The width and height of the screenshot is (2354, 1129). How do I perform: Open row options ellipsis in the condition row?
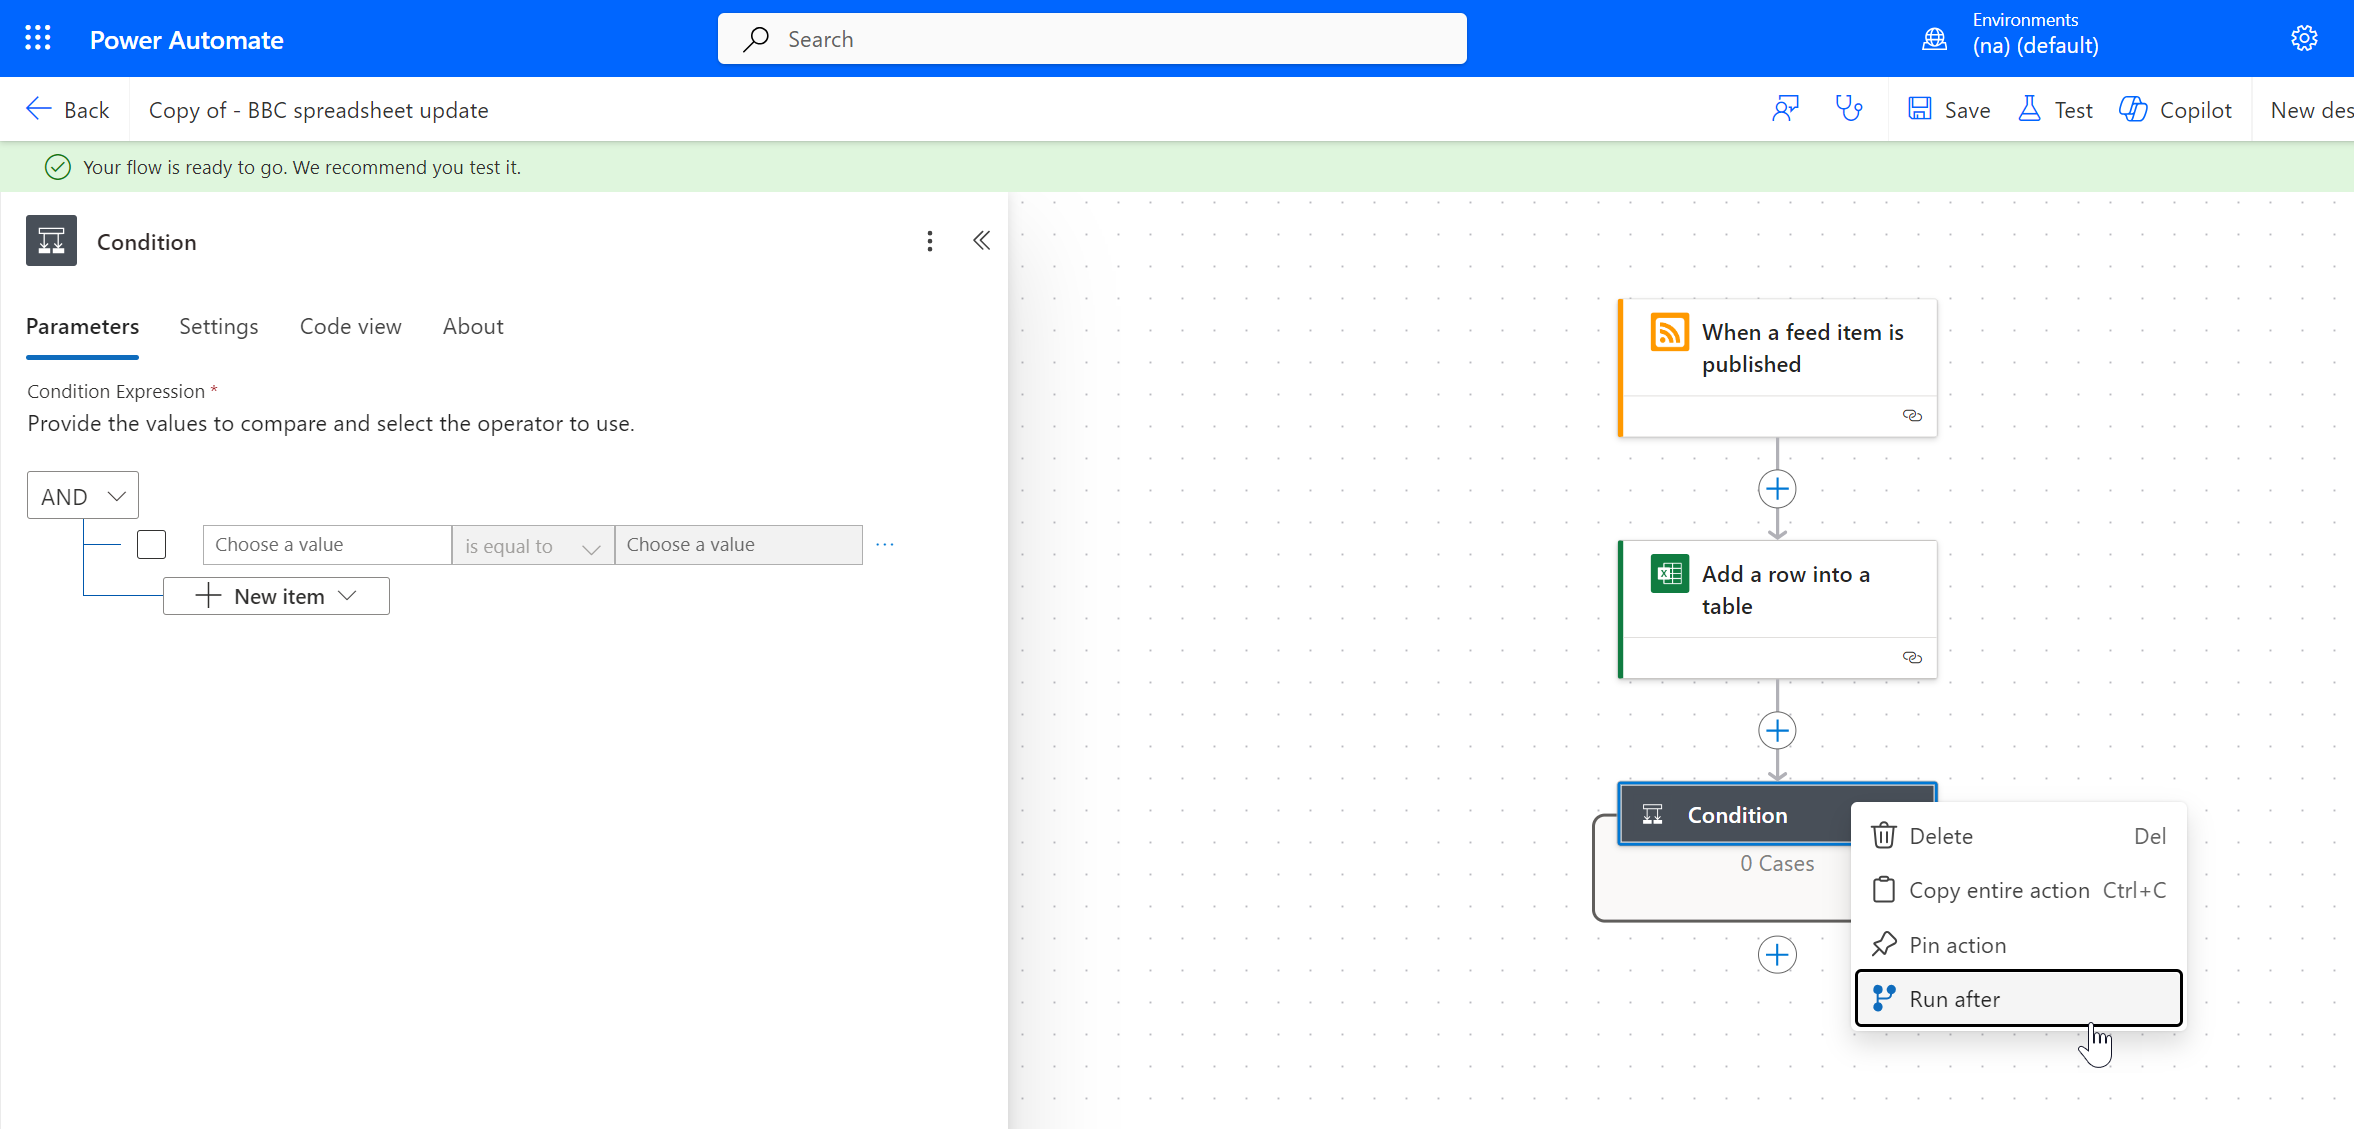coord(885,545)
